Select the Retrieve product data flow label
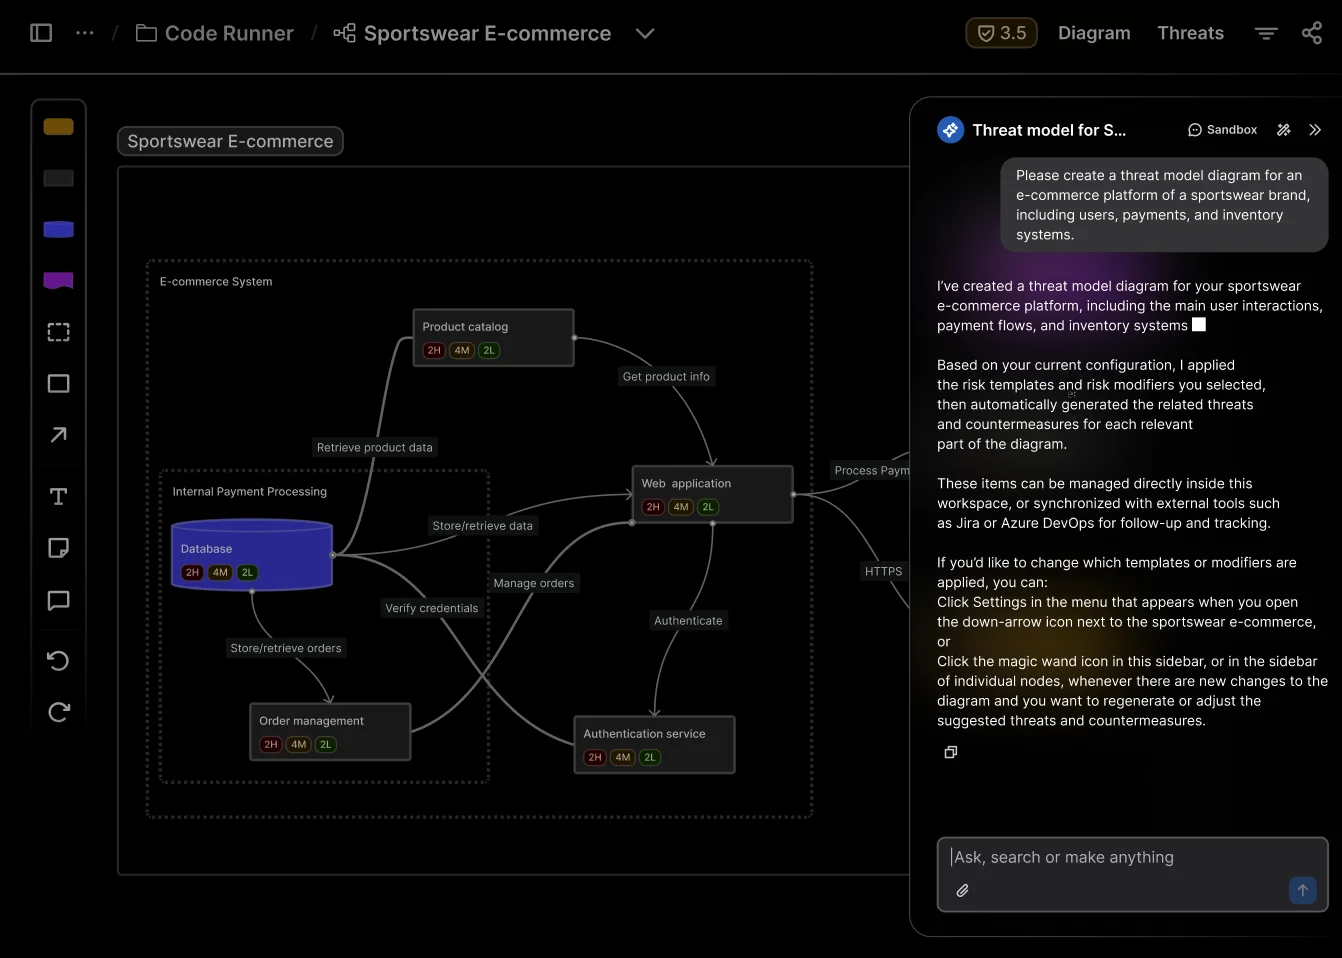This screenshot has width=1342, height=958. (x=375, y=448)
